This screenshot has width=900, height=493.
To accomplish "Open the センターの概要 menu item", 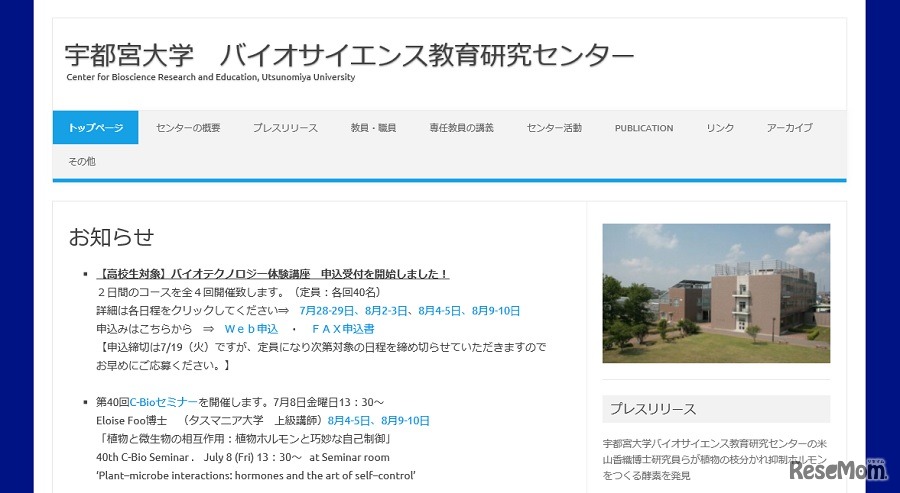I will pos(188,127).
